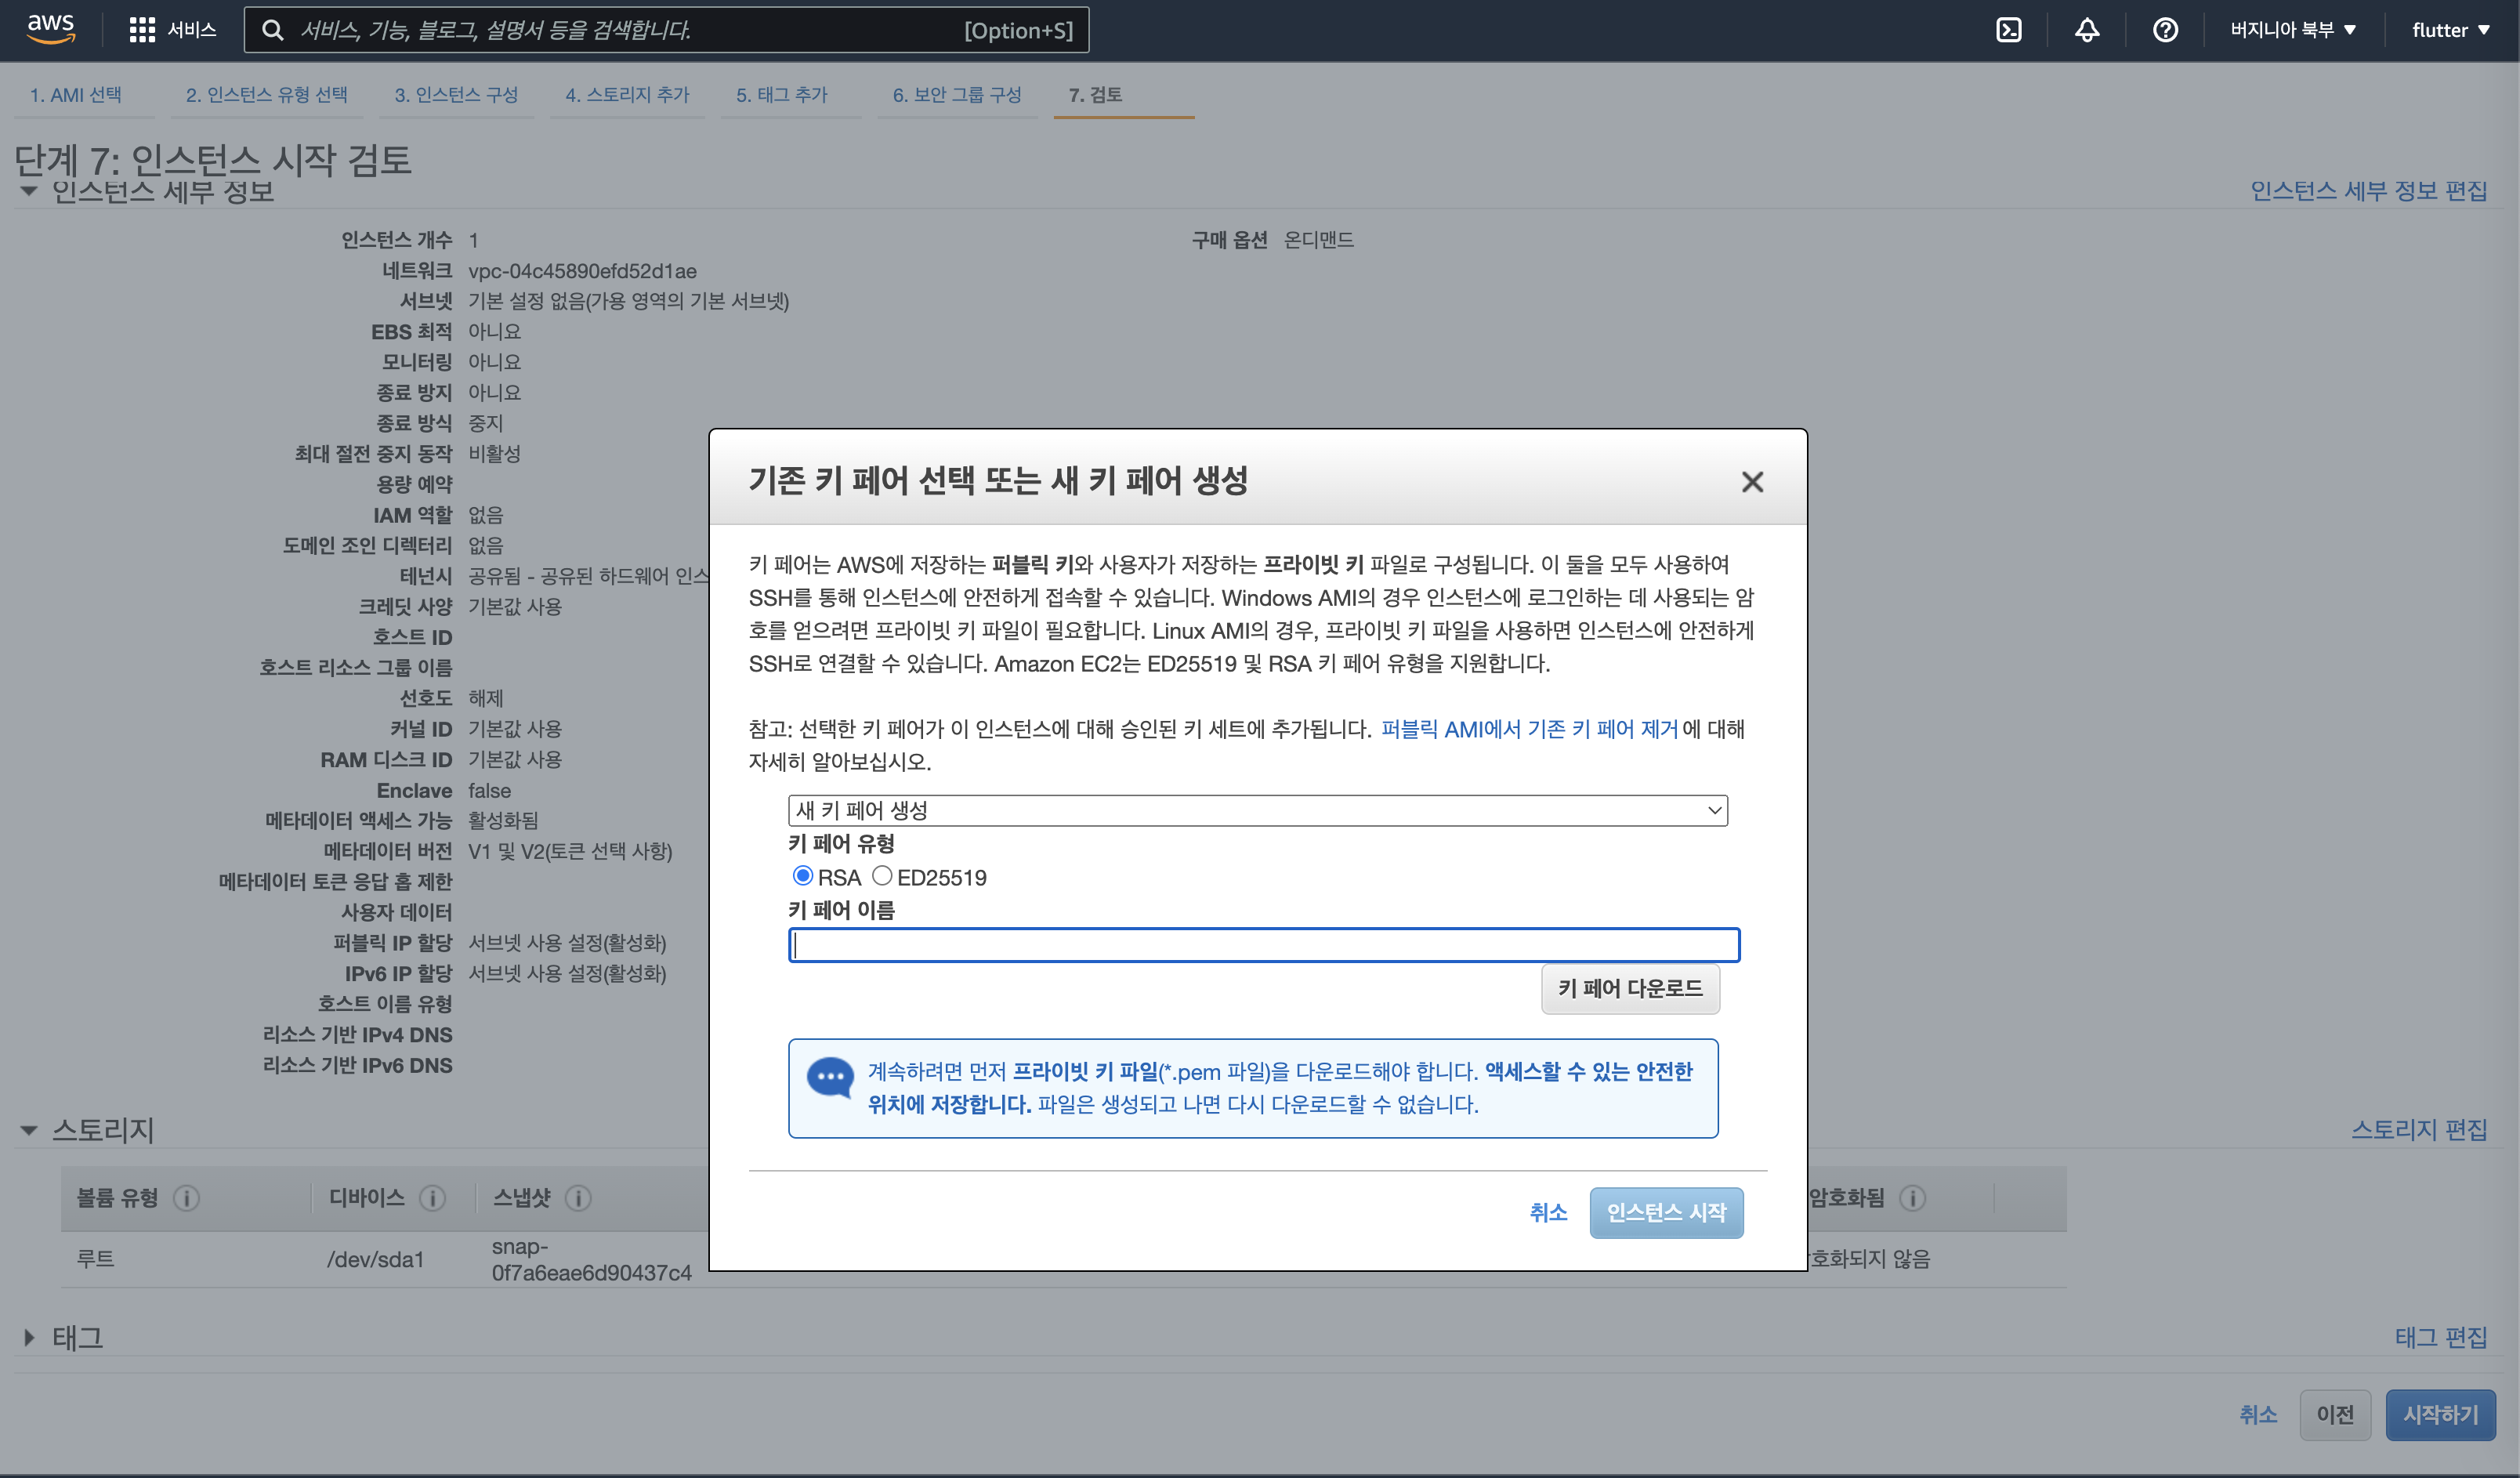Open the 퍼블릭 AMI에서 기존 키 페어 제거 link

pos(1528,729)
